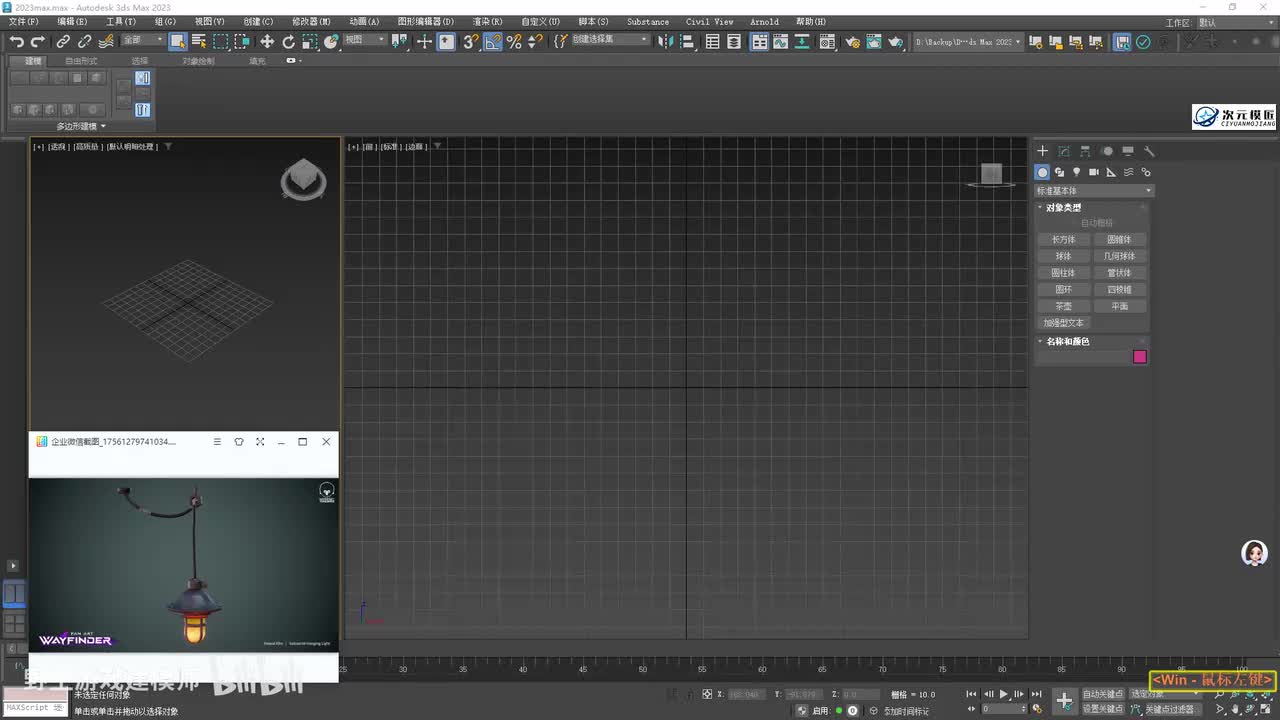Viewport: 1280px width, 720px height.
Task: Click the 茶壶 teapot button
Action: click(1063, 306)
